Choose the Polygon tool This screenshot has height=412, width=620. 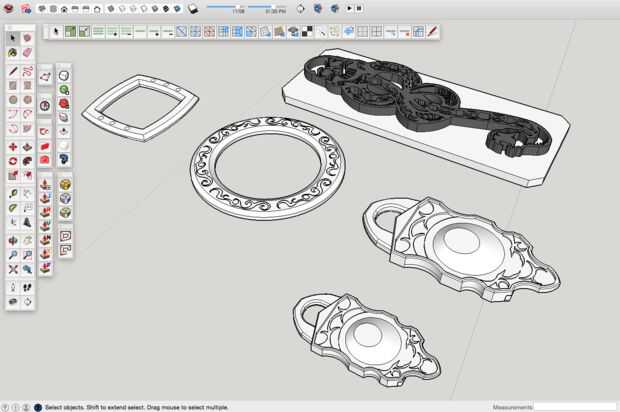click(27, 100)
